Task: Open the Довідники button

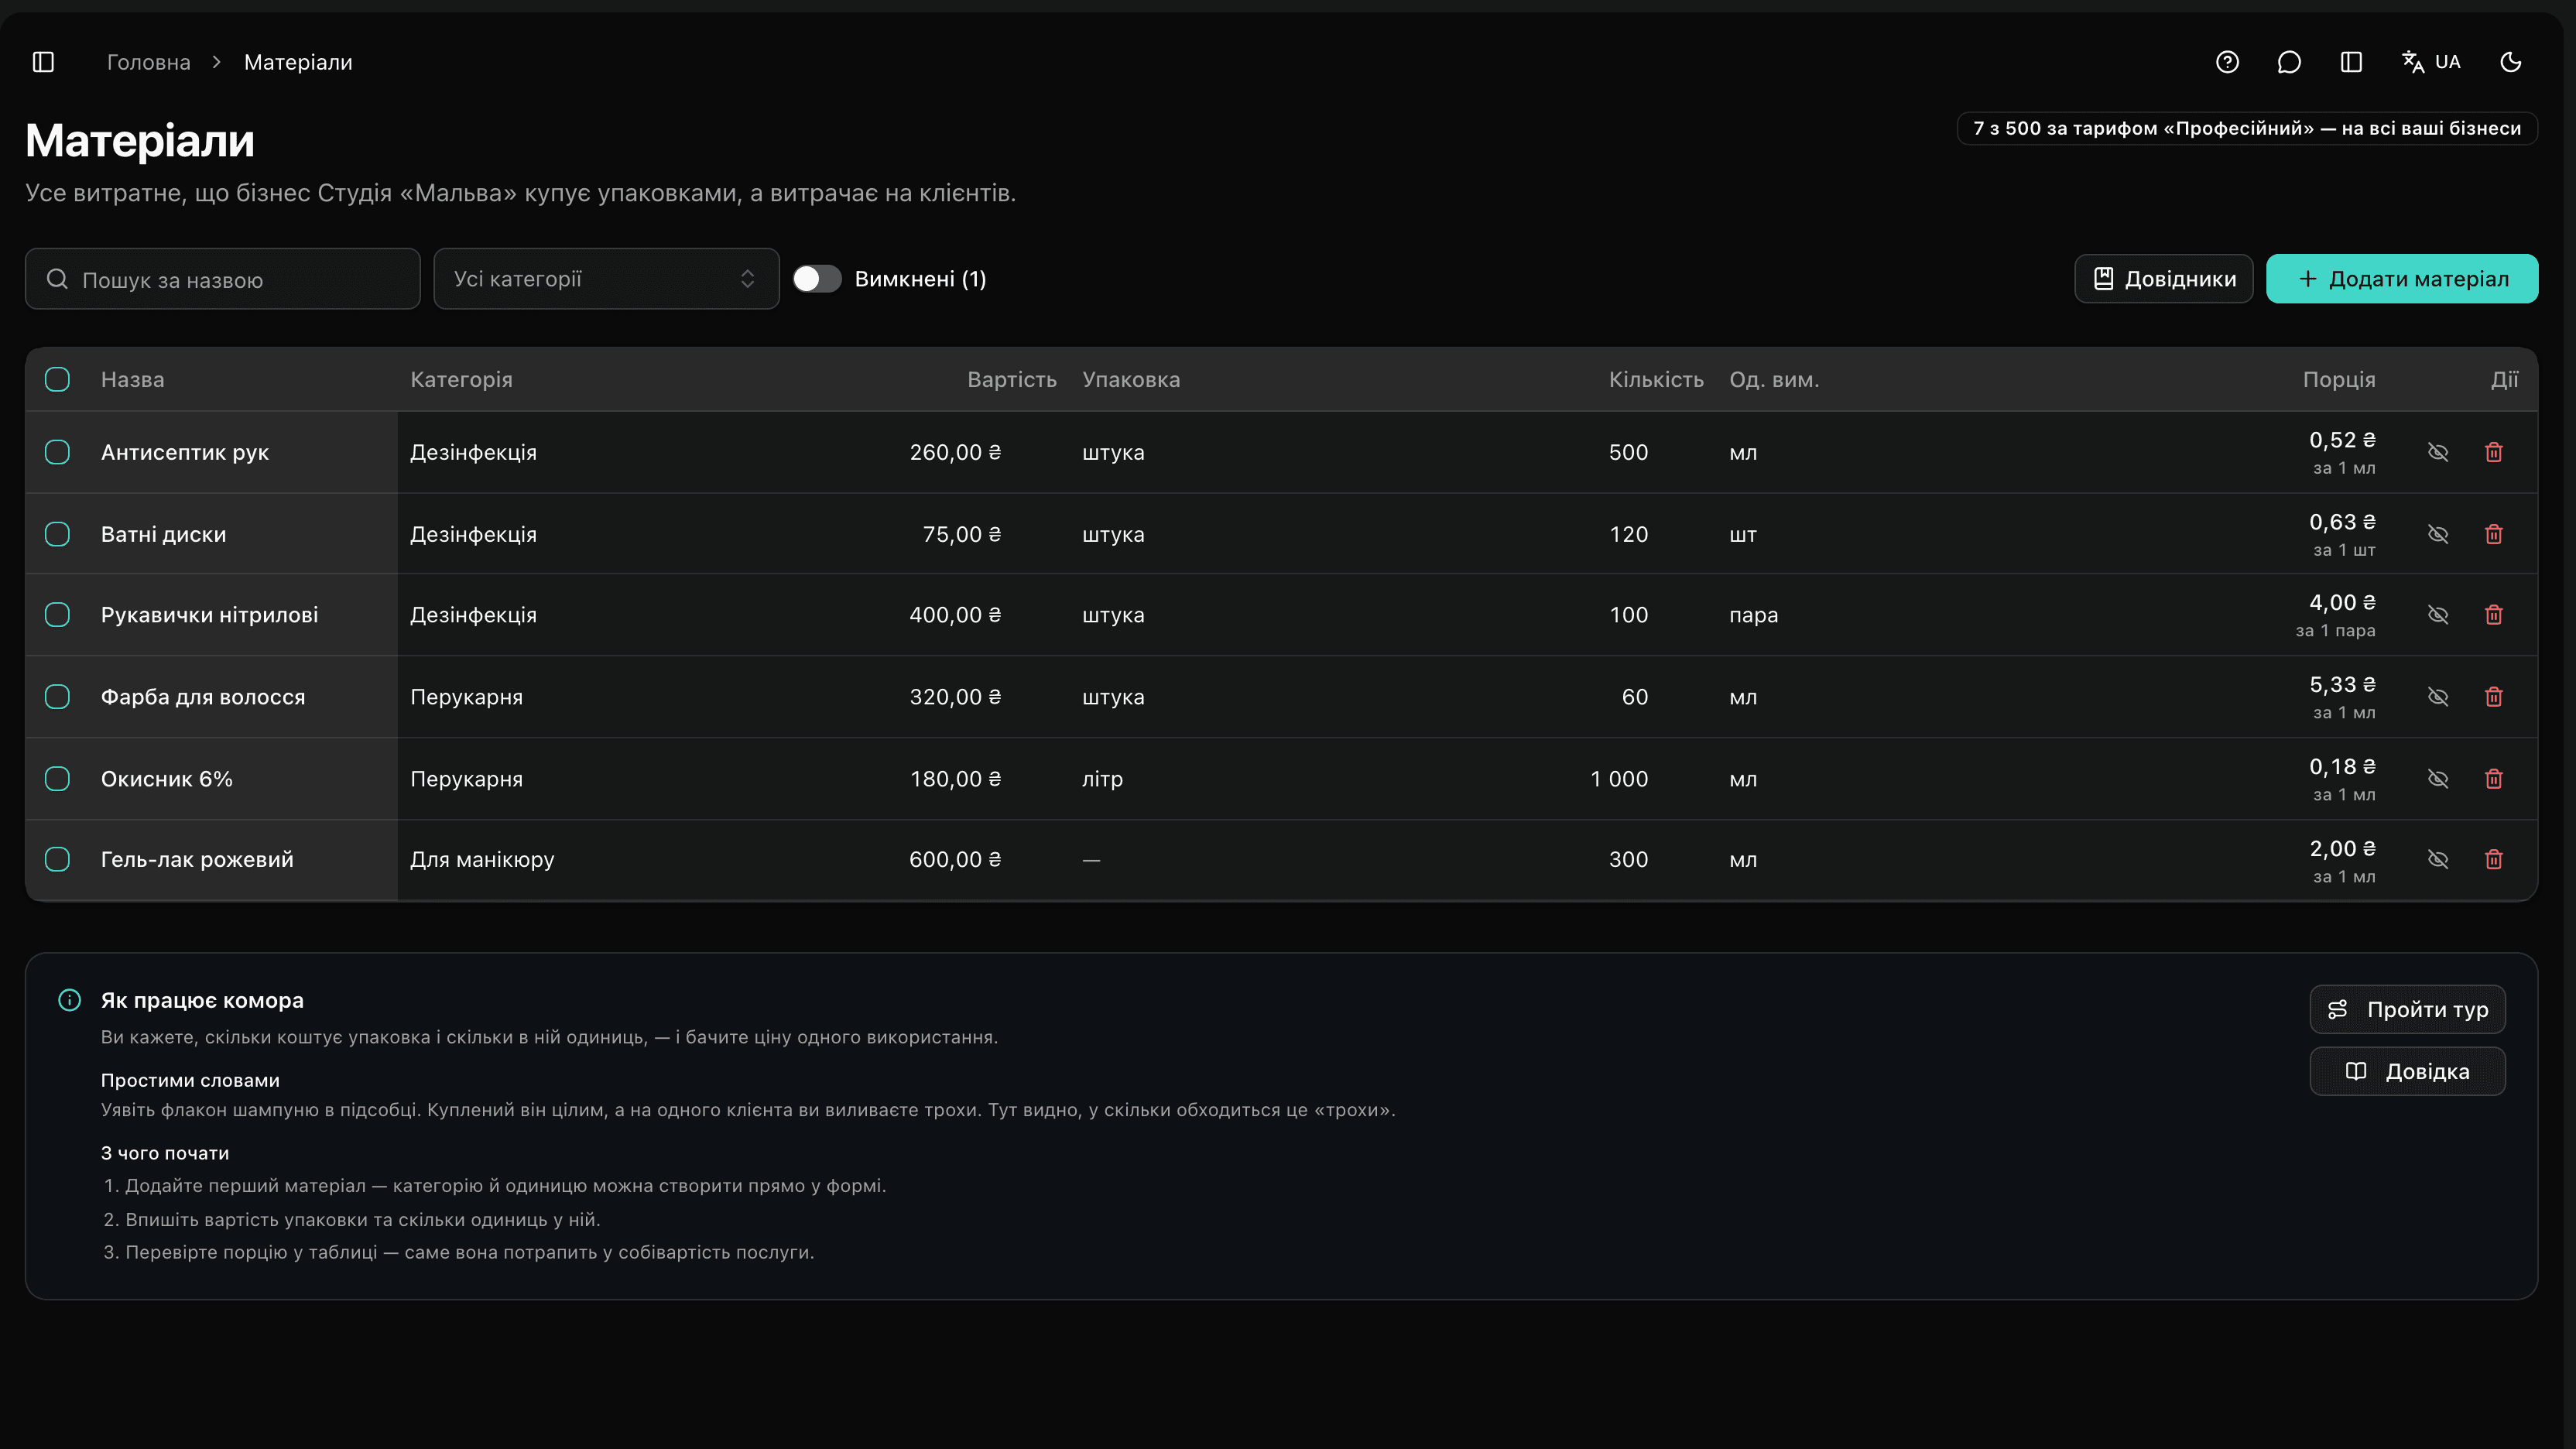Action: click(2164, 279)
